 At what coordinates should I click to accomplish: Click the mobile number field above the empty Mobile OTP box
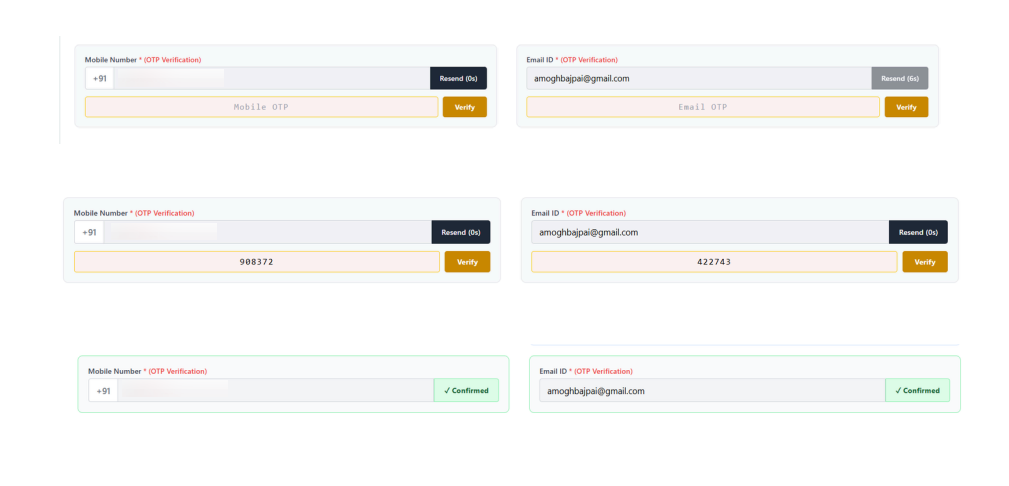pos(272,78)
